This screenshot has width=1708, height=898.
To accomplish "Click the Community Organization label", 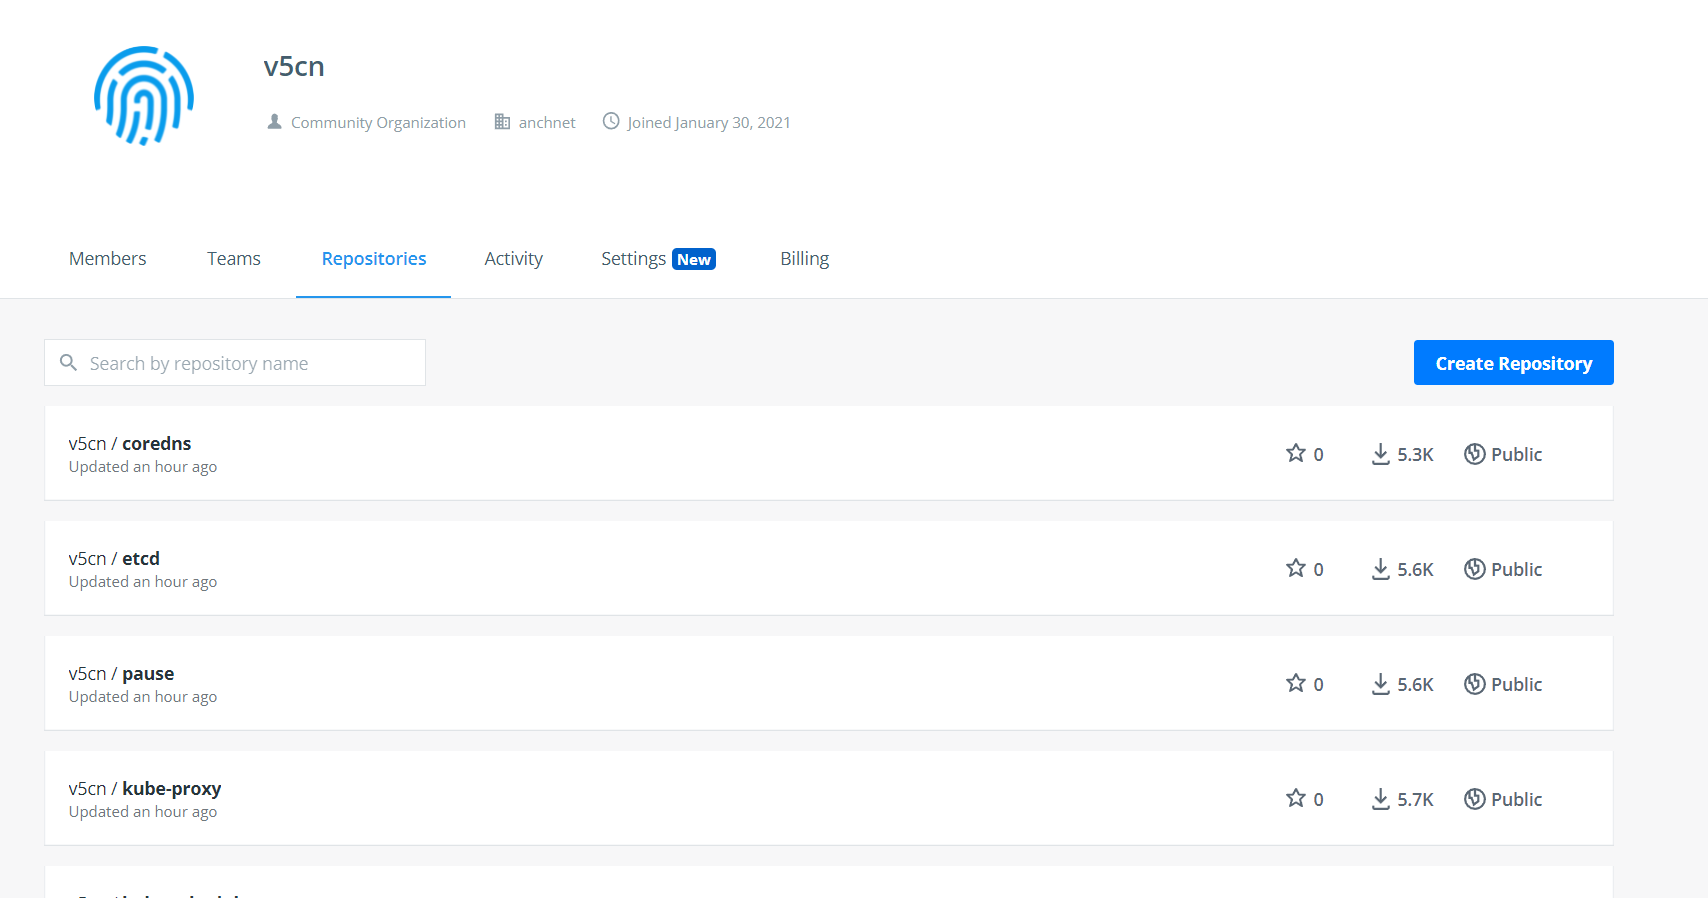I will point(378,122).
